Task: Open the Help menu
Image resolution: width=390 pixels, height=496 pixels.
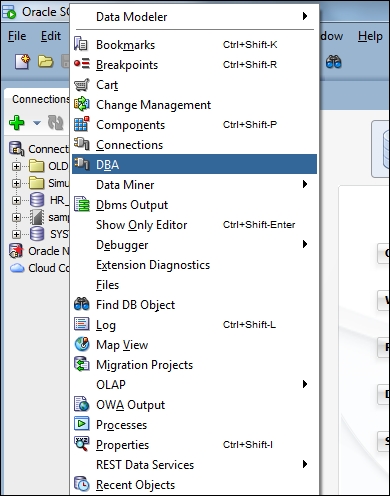Action: pyautogui.click(x=370, y=36)
